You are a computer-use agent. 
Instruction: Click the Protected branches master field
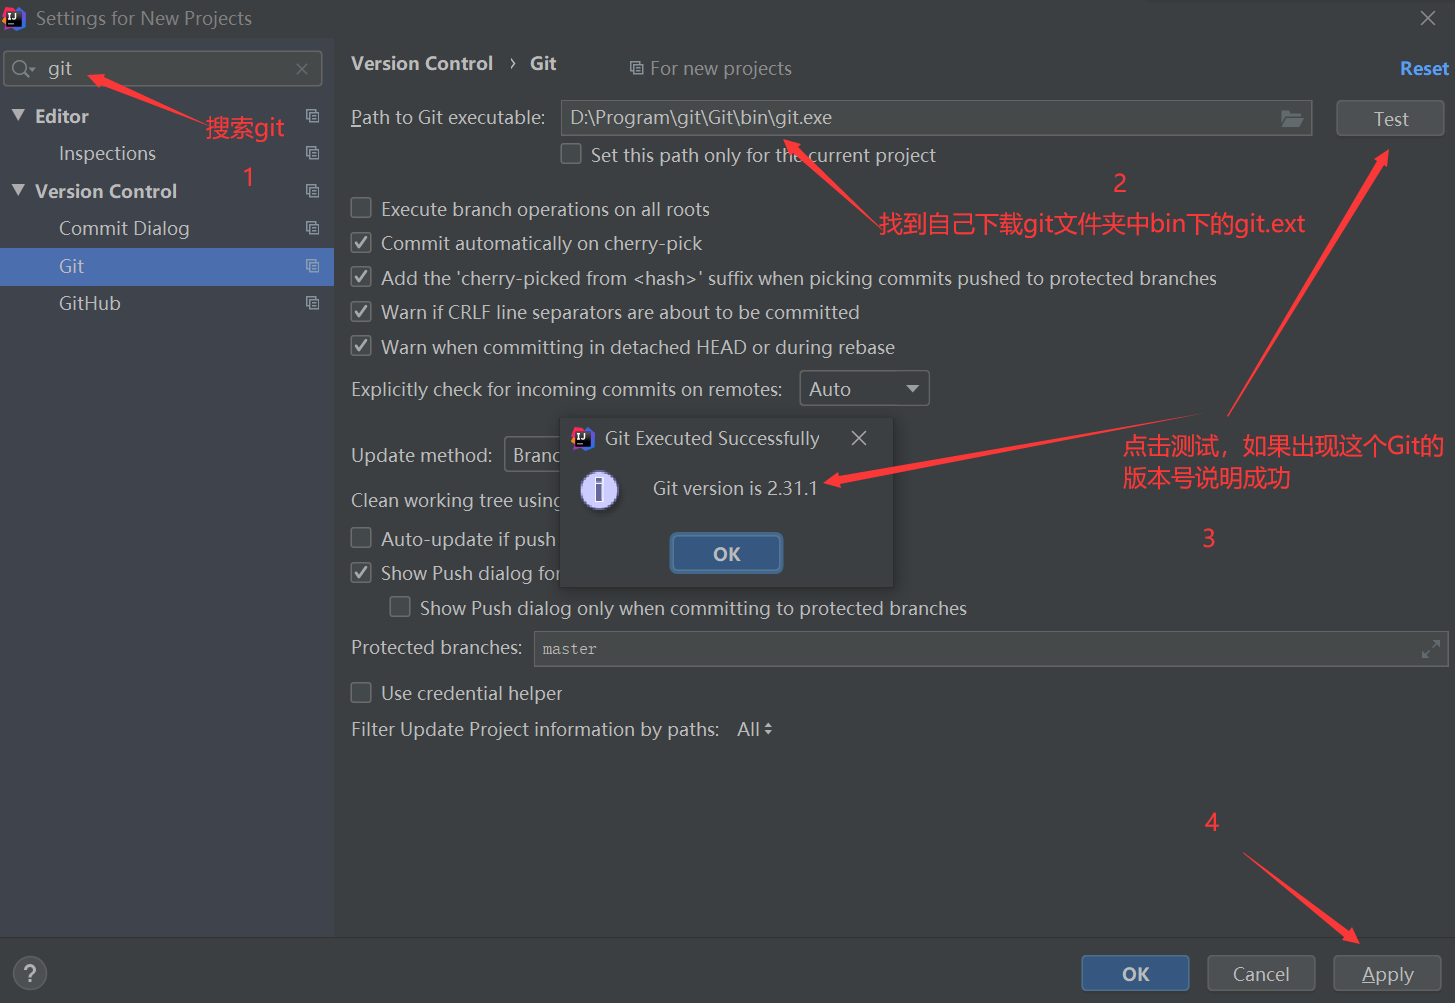(x=991, y=649)
